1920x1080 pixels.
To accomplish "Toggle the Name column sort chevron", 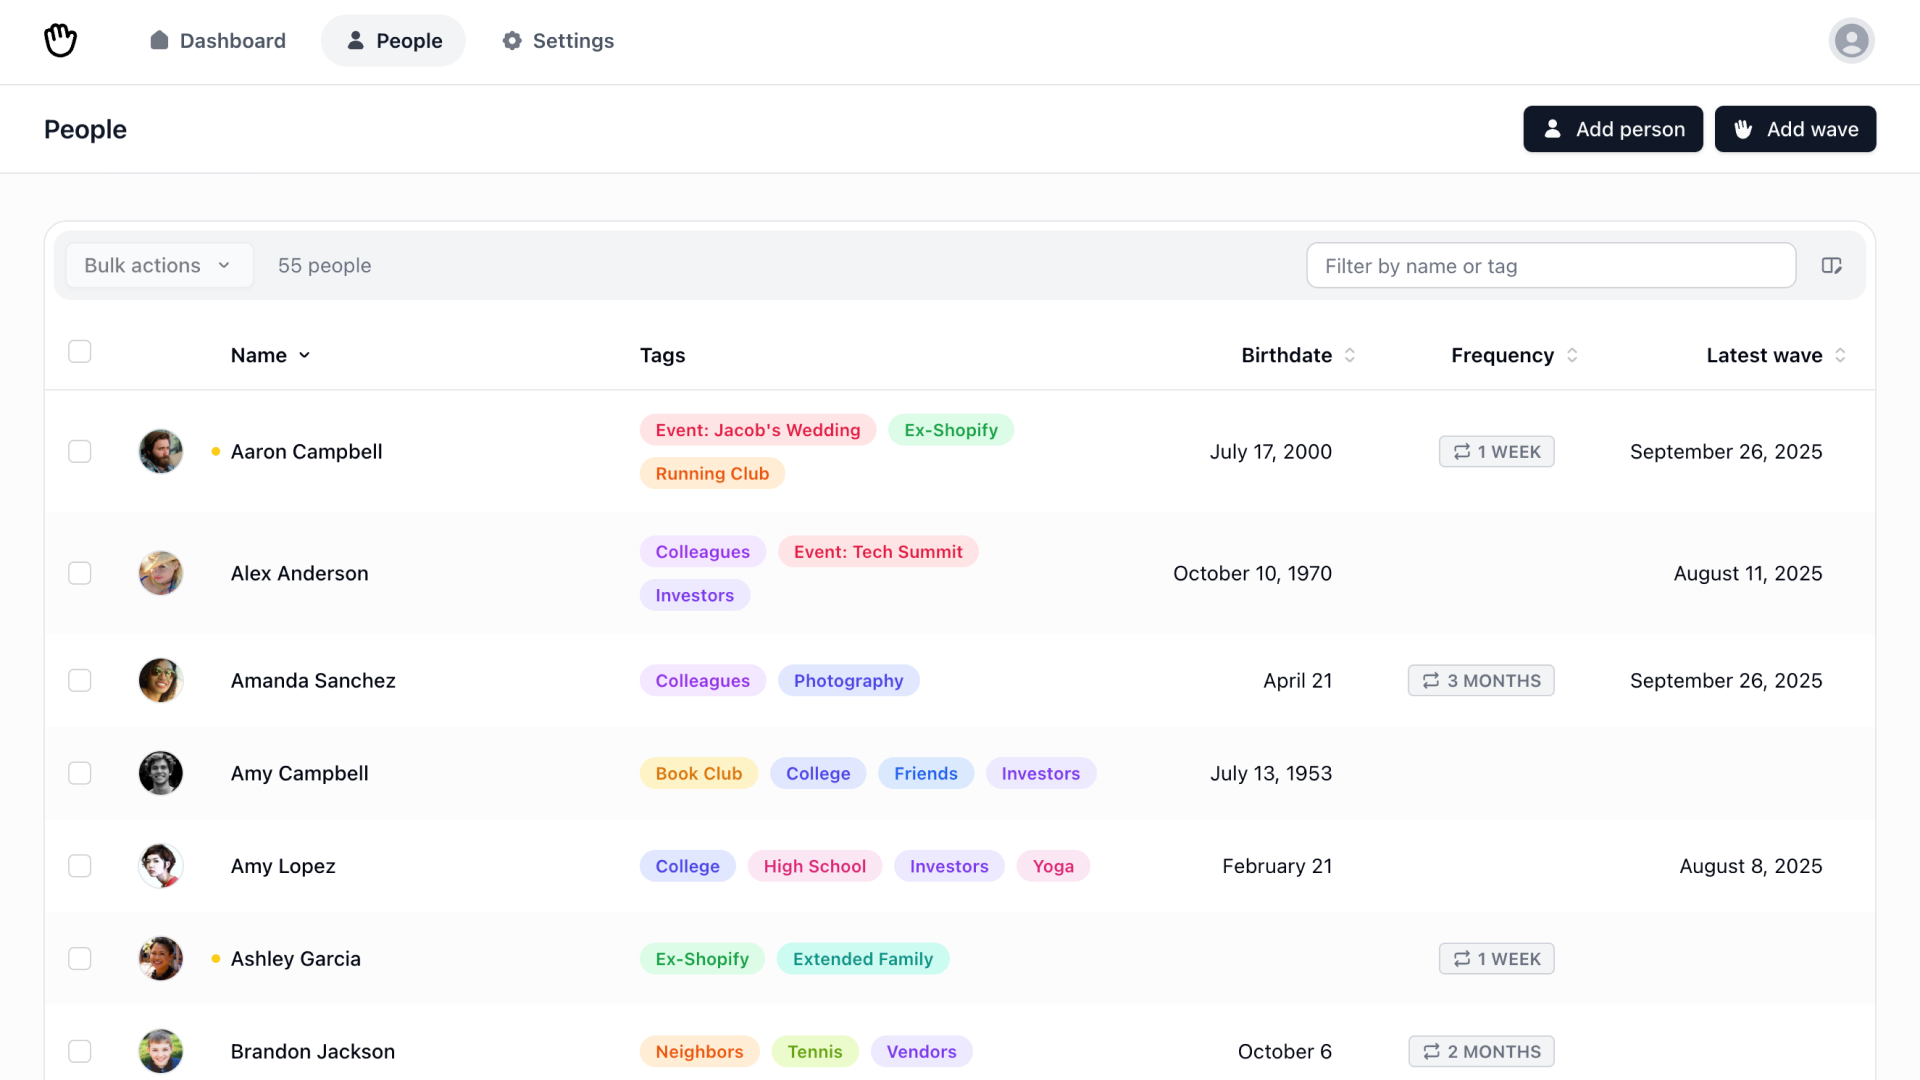I will pyautogui.click(x=305, y=355).
